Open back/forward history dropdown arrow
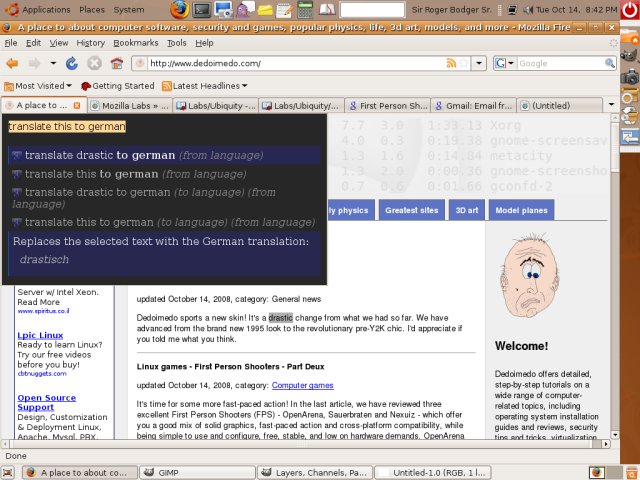640x480 pixels. coord(53,64)
